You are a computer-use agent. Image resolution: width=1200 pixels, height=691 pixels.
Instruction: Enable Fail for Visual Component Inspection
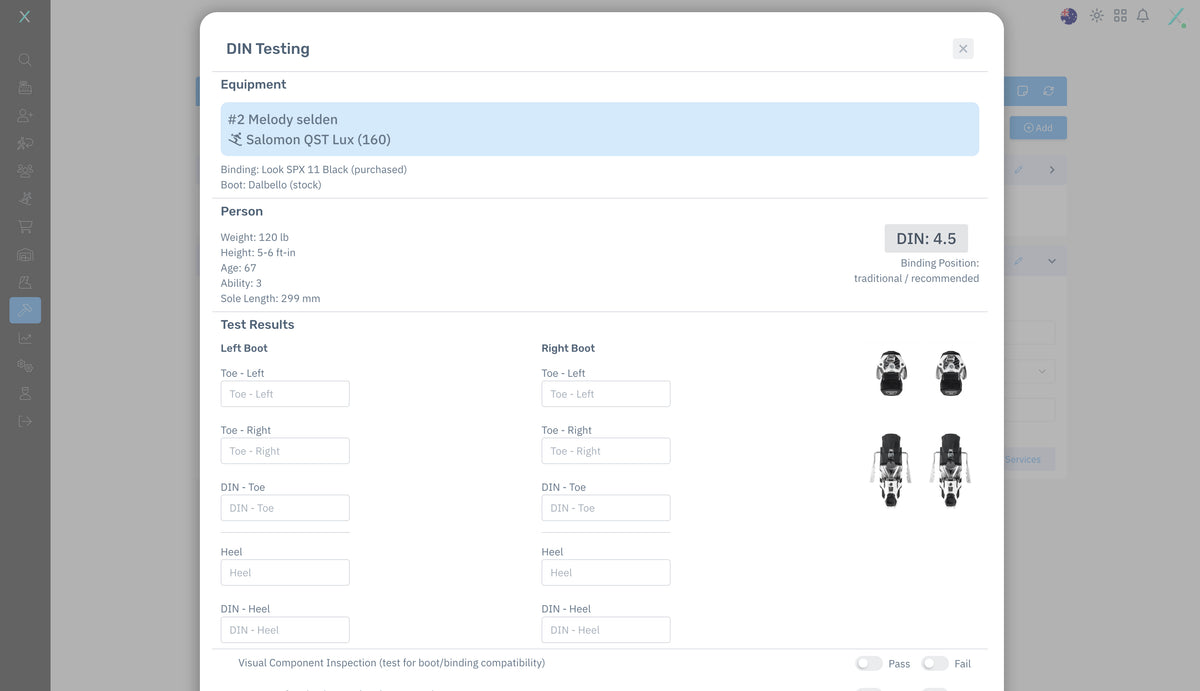tap(934, 663)
